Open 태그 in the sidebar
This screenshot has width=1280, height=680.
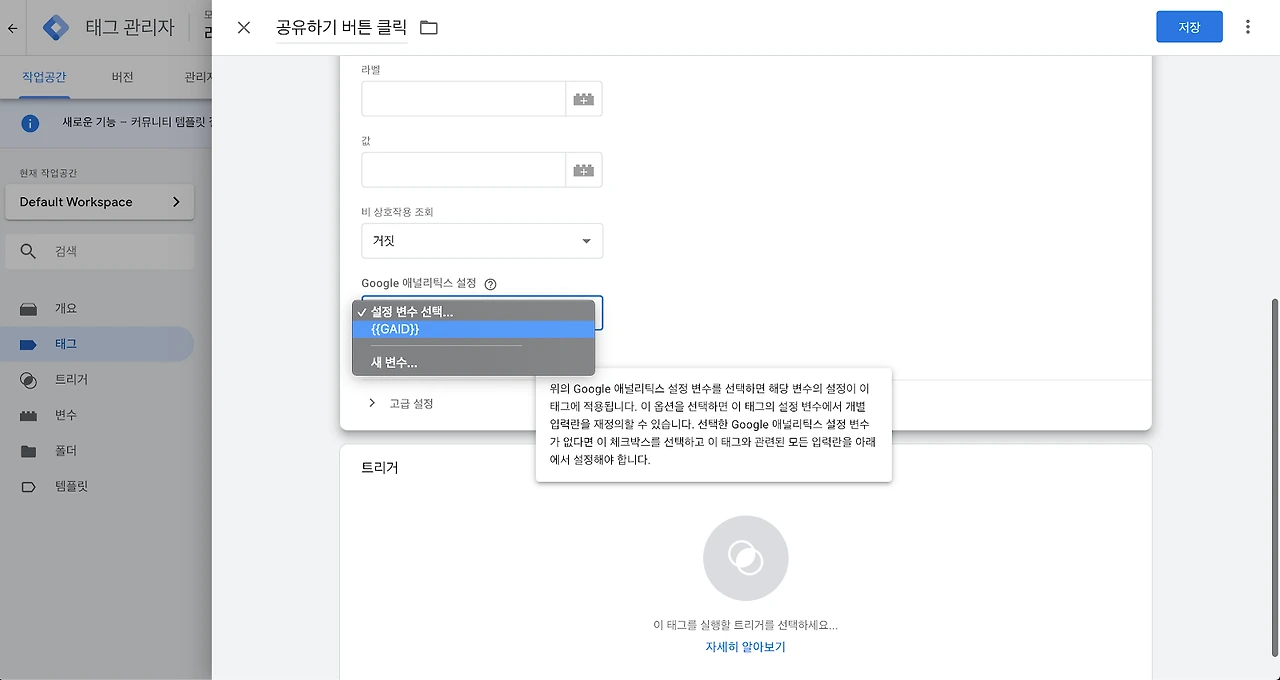[x=97, y=344]
